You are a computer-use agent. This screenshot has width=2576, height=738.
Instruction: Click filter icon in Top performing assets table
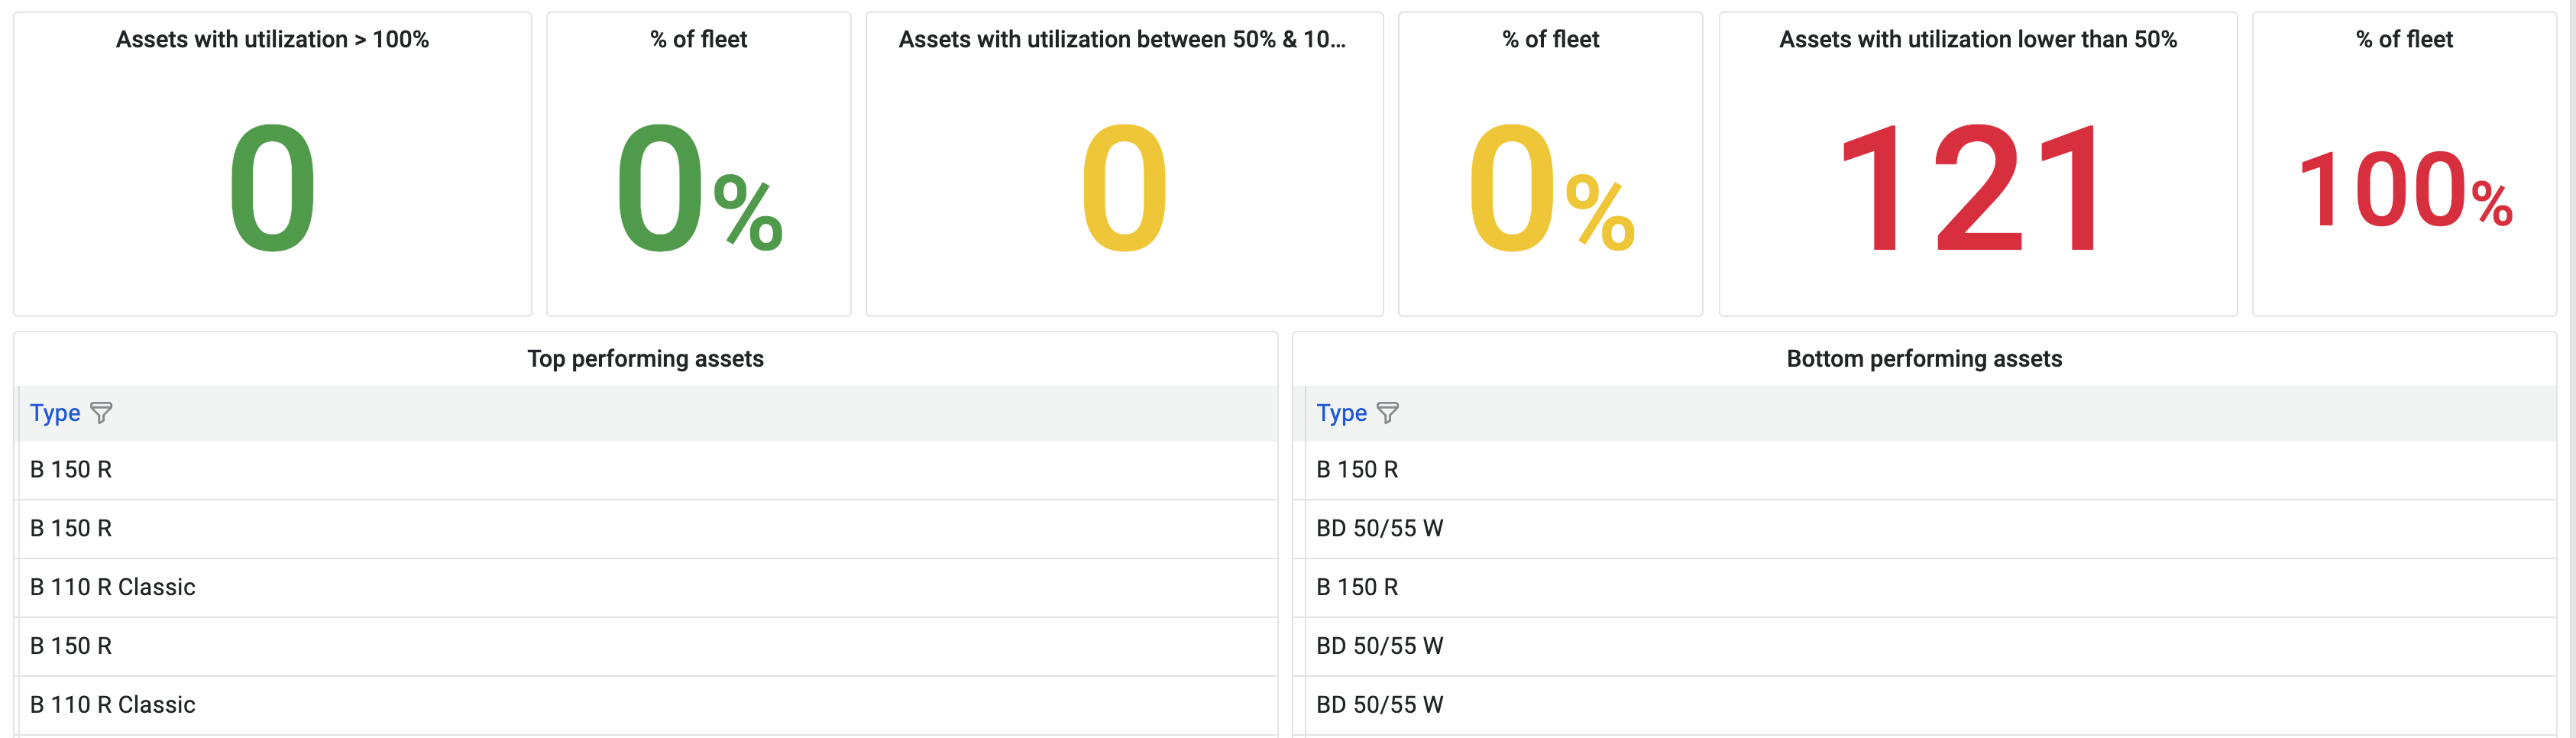pyautogui.click(x=101, y=413)
